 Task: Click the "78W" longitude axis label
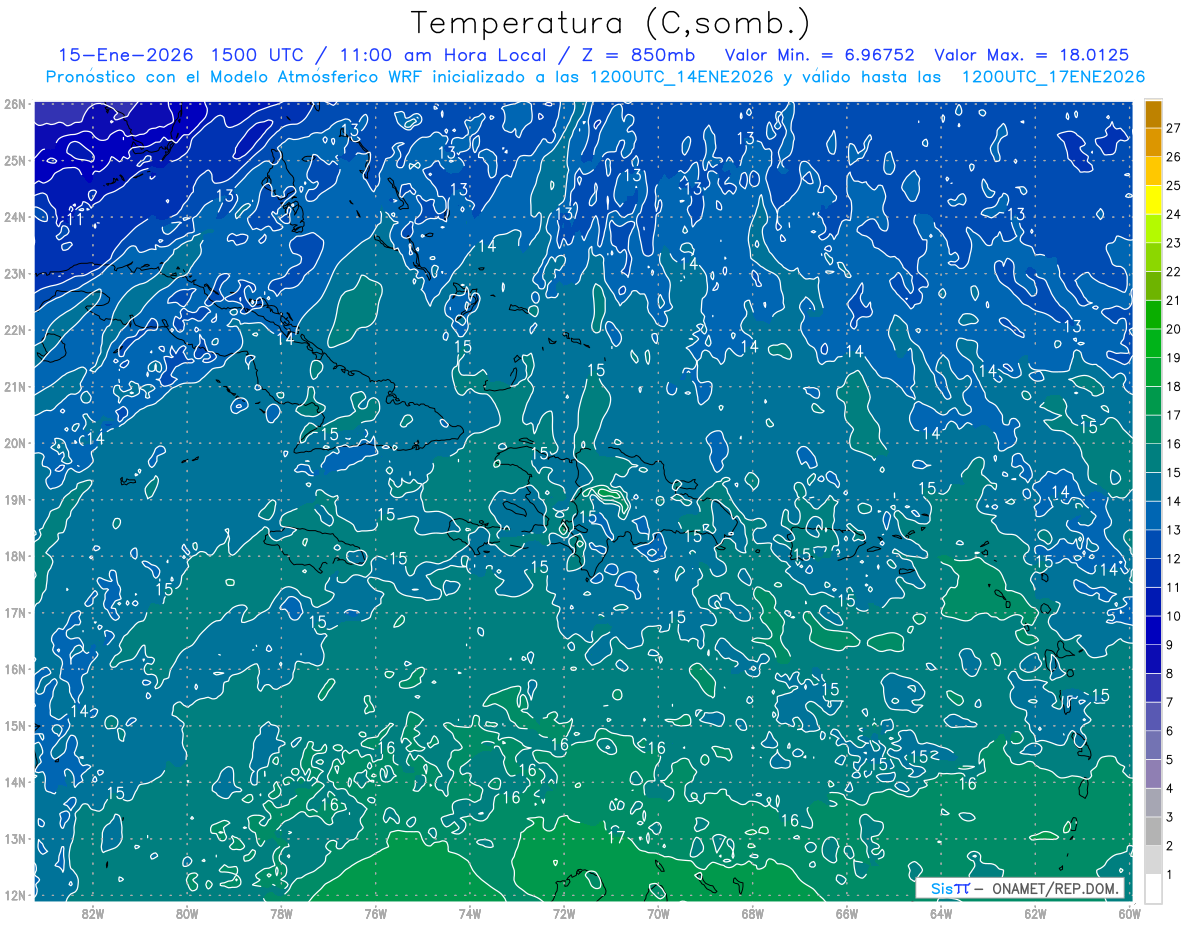point(281,913)
